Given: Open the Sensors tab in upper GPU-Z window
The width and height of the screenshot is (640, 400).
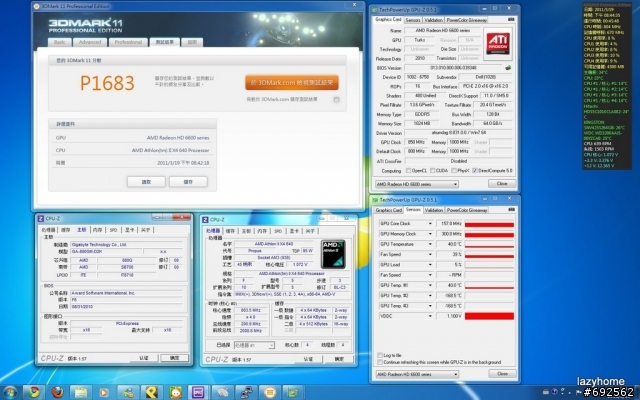Looking at the screenshot, I should tap(413, 20).
